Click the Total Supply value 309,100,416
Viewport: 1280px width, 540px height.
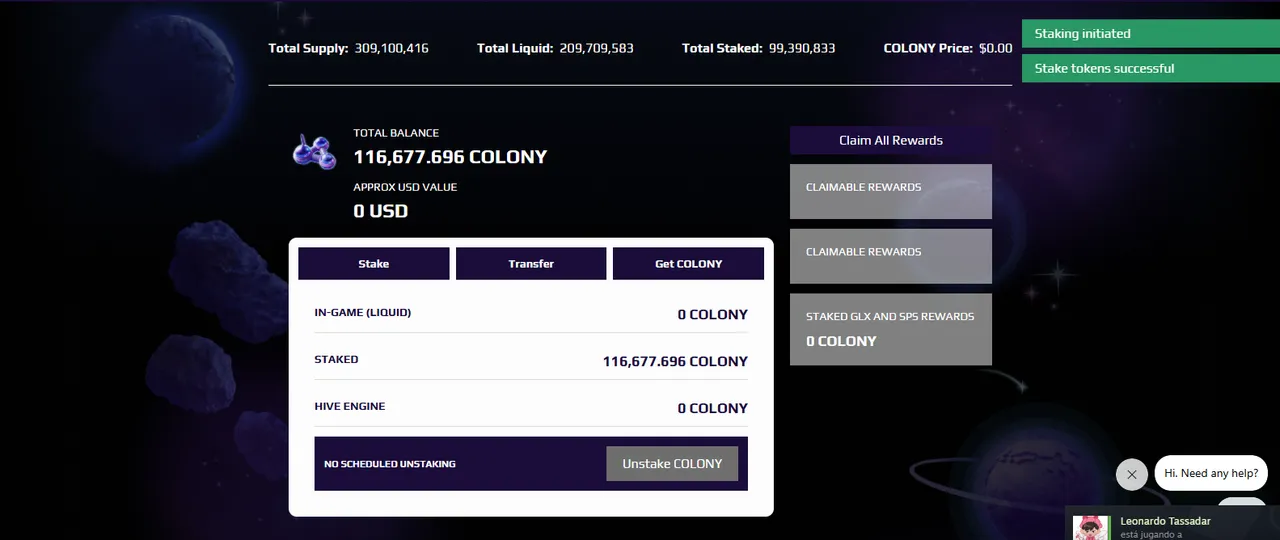(x=391, y=48)
